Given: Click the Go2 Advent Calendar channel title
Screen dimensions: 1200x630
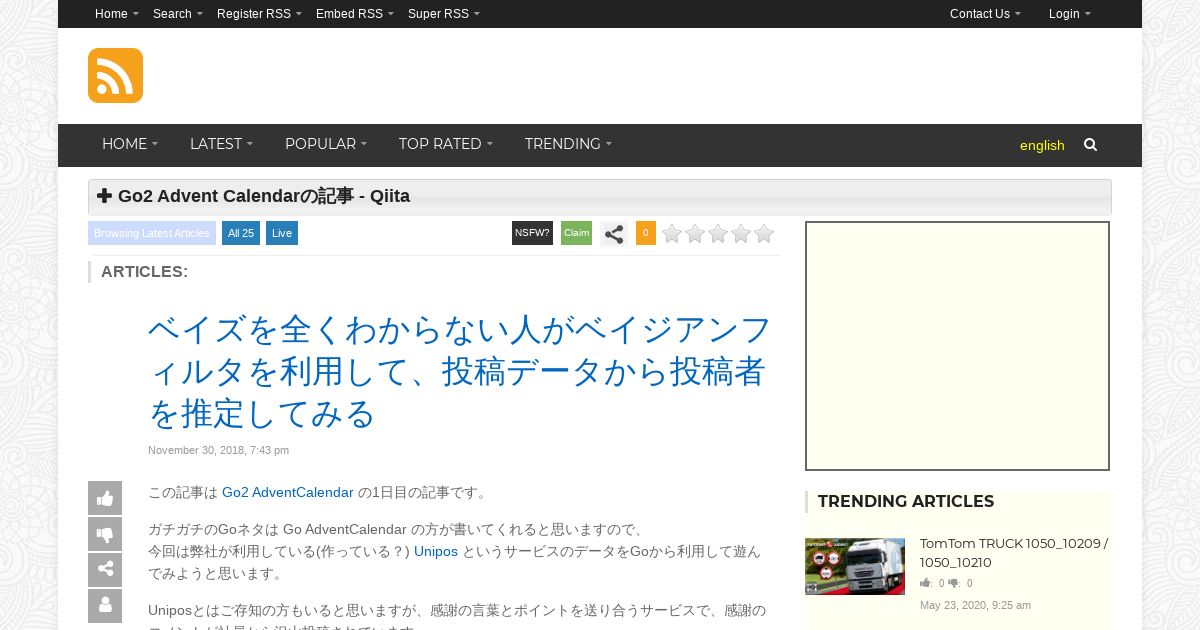Looking at the screenshot, I should 264,196.
